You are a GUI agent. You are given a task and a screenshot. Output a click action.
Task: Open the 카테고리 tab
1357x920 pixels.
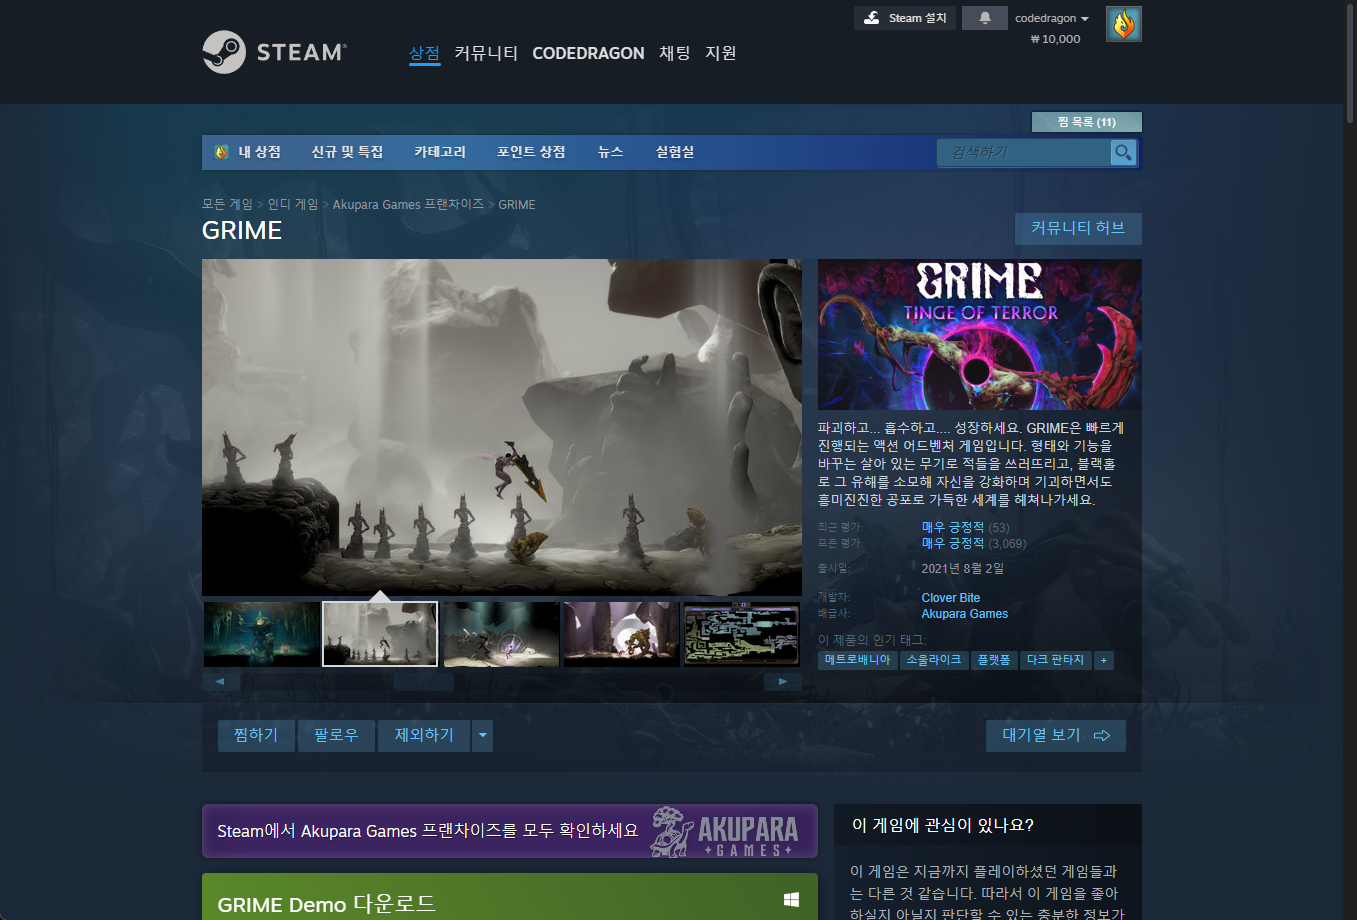[x=440, y=152]
